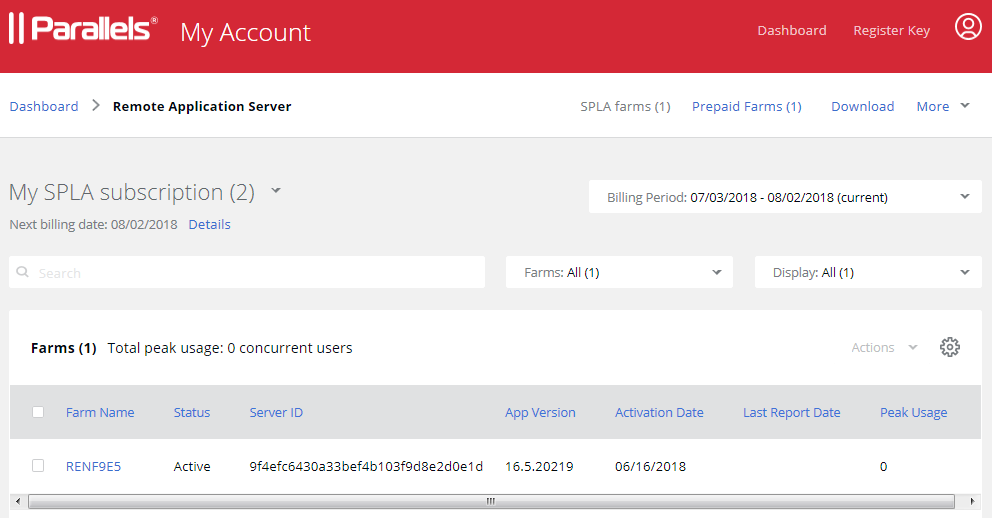Click the scrollbar left arrow
992x518 pixels.
[18, 501]
